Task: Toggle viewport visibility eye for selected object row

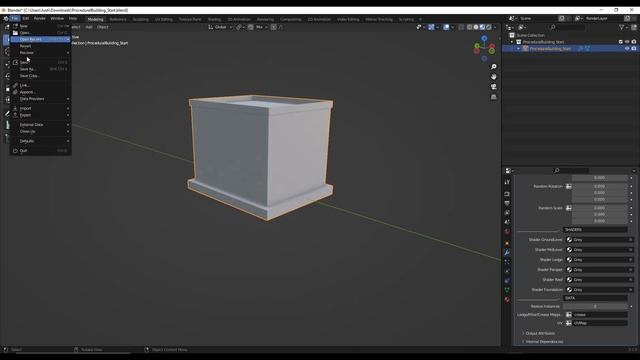Action: click(x=627, y=49)
